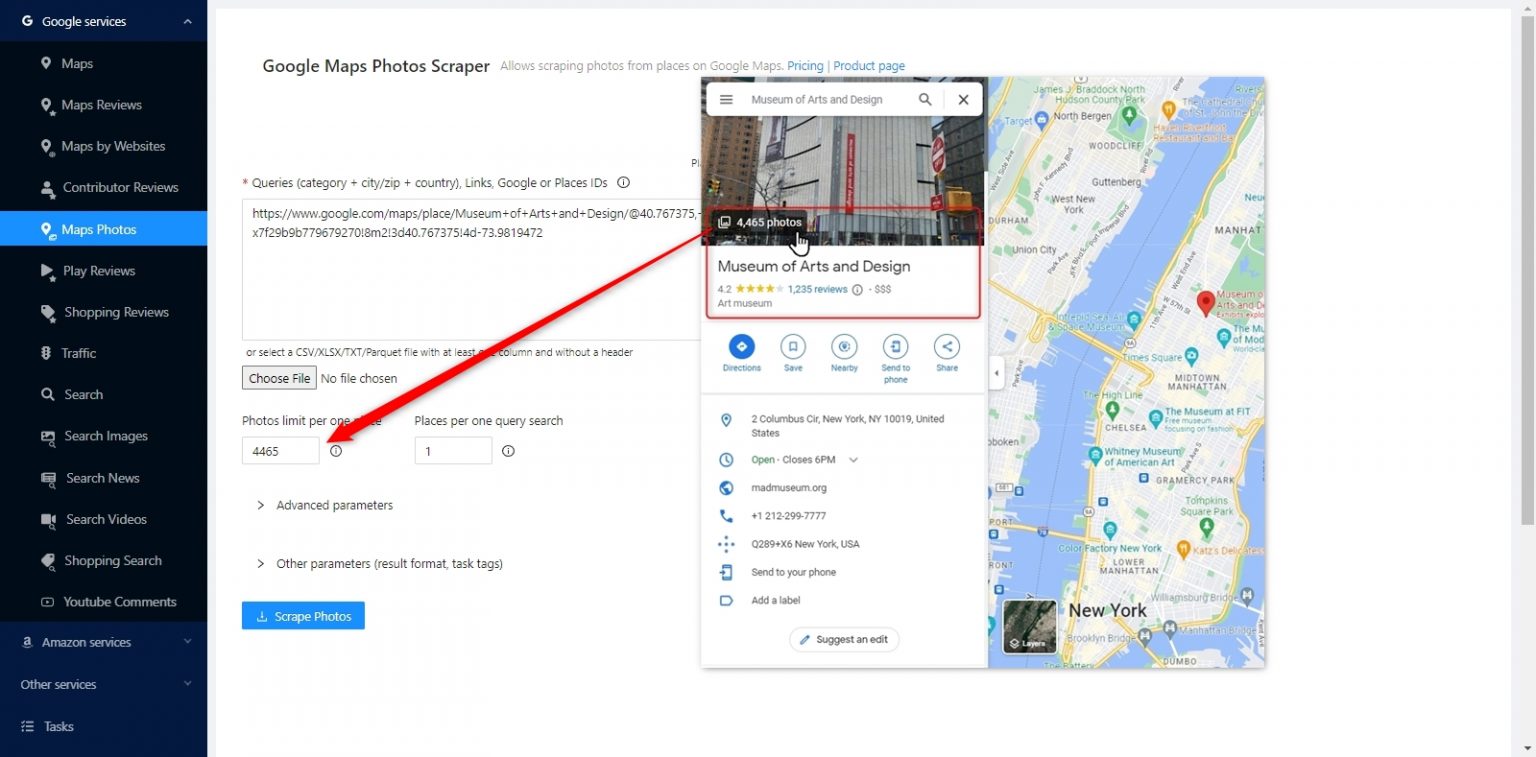
Task: Open the Pricing link
Action: pyautogui.click(x=805, y=65)
